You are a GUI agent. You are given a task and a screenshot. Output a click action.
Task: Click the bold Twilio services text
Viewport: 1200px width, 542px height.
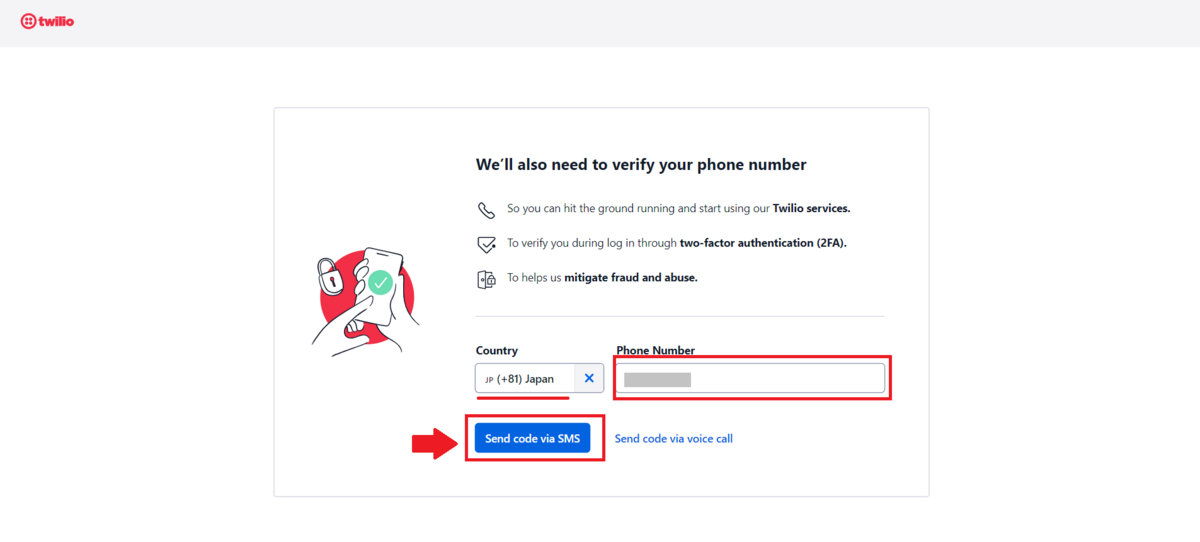tap(811, 209)
